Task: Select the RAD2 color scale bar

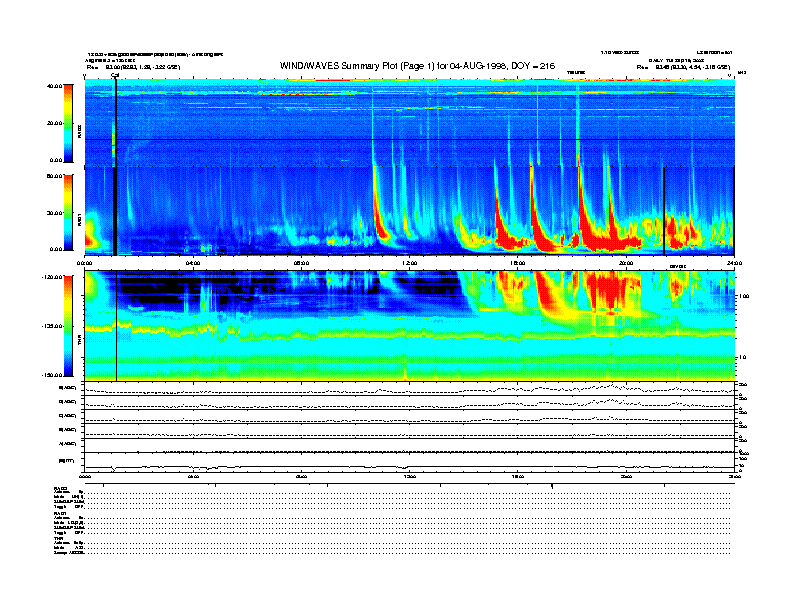Action: (x=68, y=123)
